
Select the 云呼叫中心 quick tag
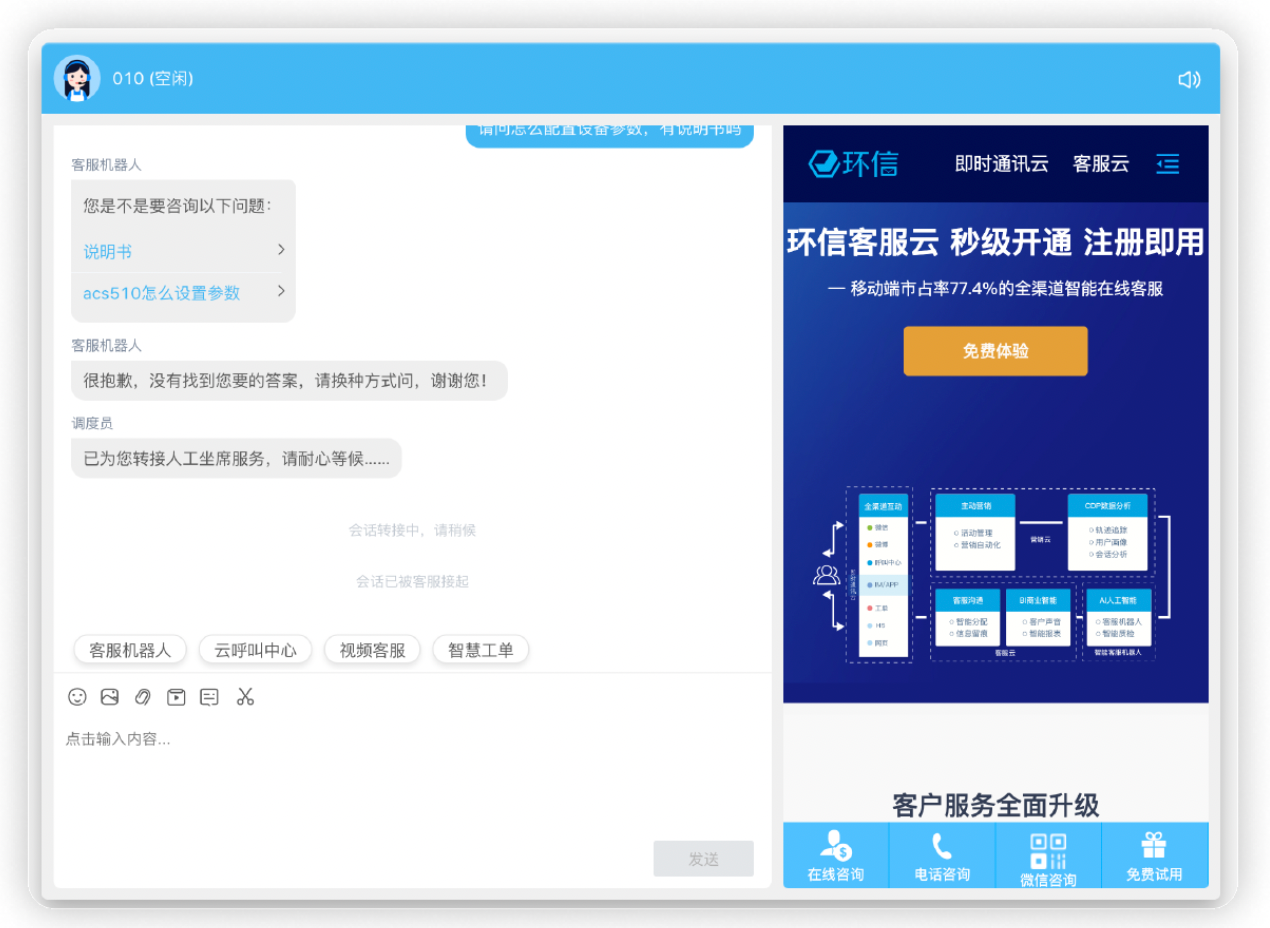click(x=255, y=650)
